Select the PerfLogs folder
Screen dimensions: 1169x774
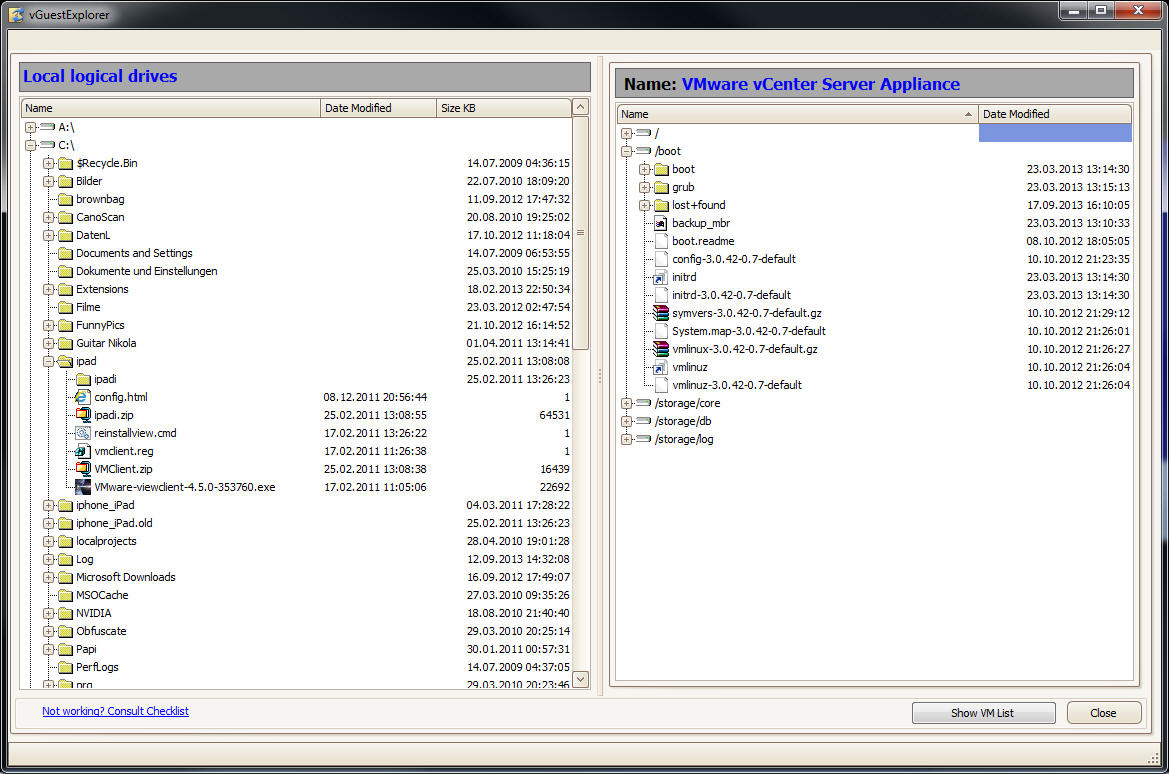97,667
